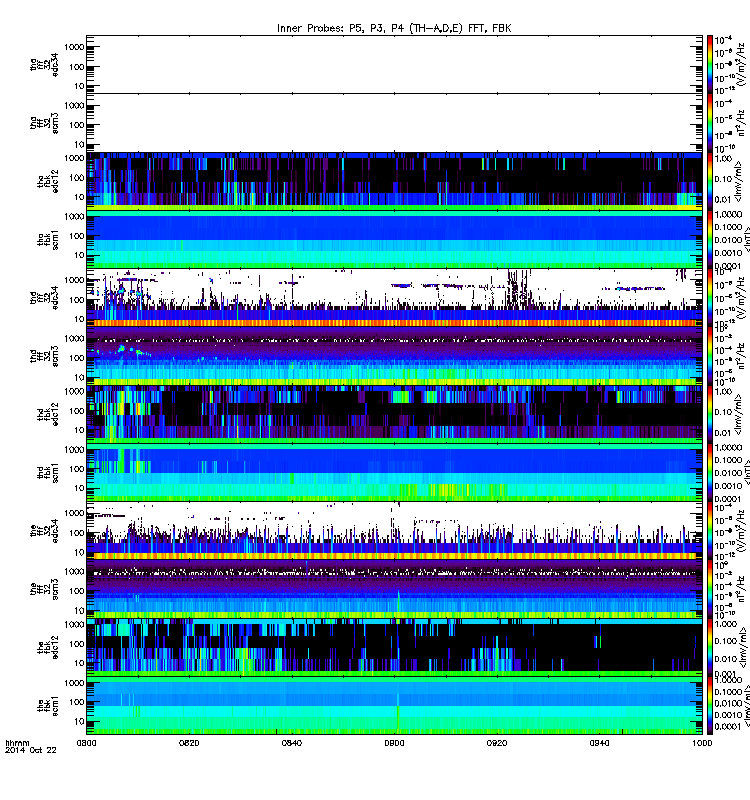Click the the fff scm3 spectrogram panel
The image size is (750, 800).
click(394, 589)
